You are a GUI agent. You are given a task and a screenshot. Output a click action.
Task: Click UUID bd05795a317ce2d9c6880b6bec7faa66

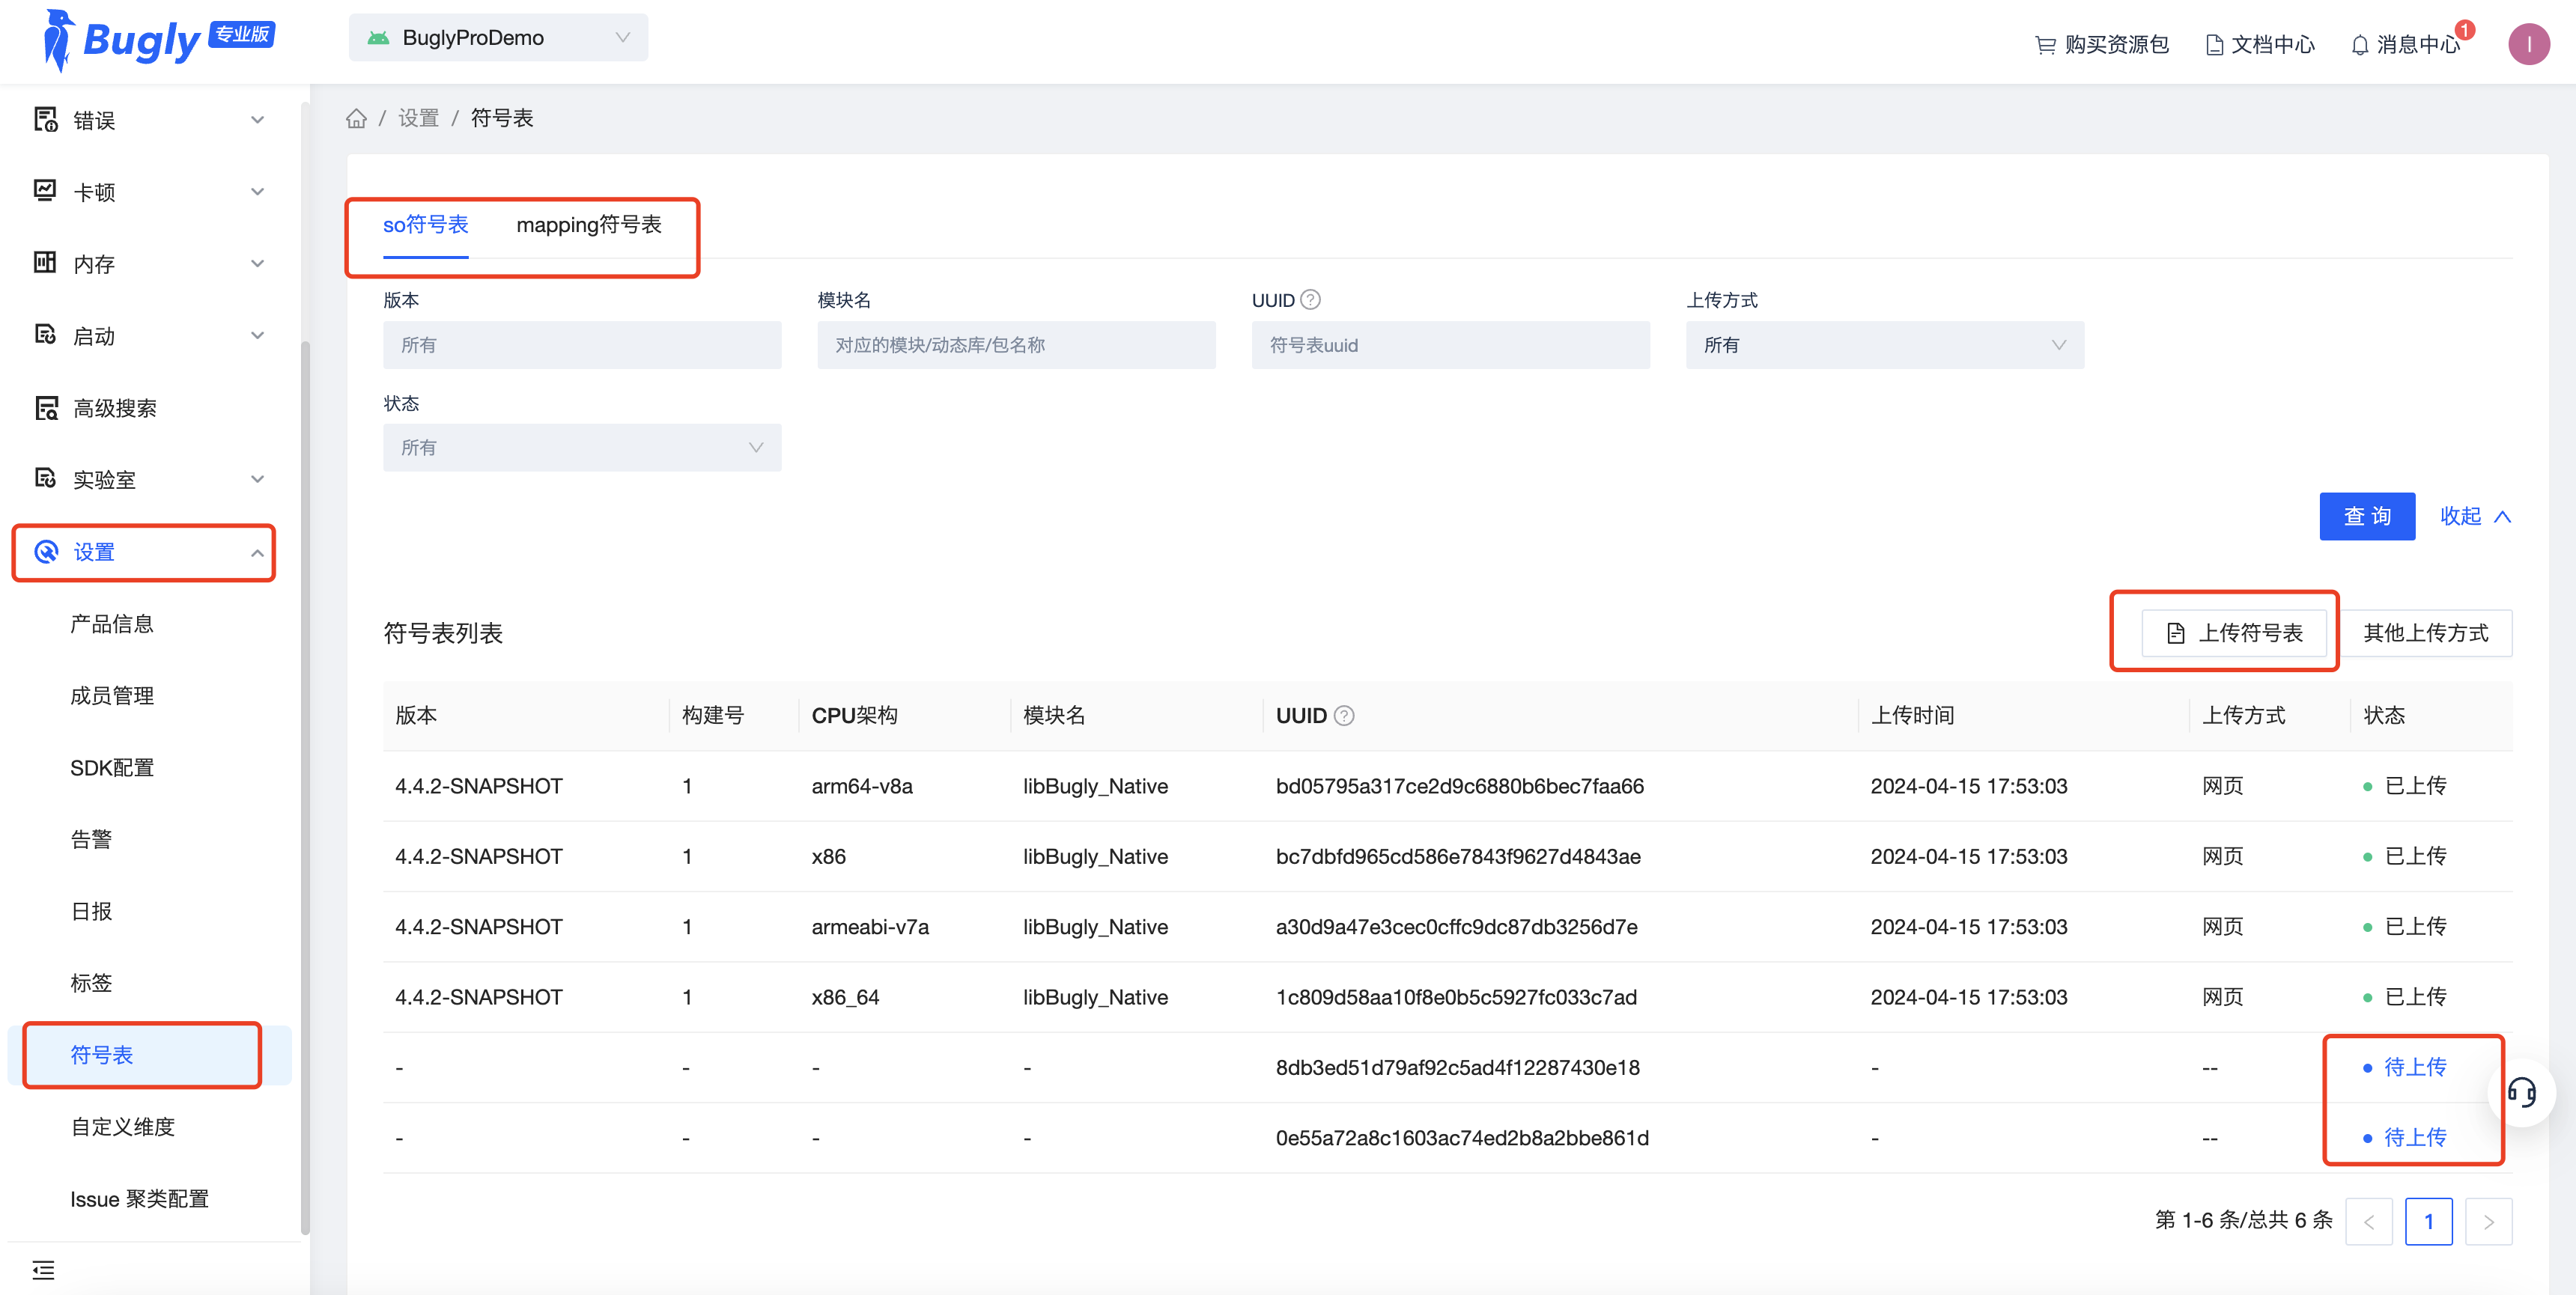(x=1459, y=786)
